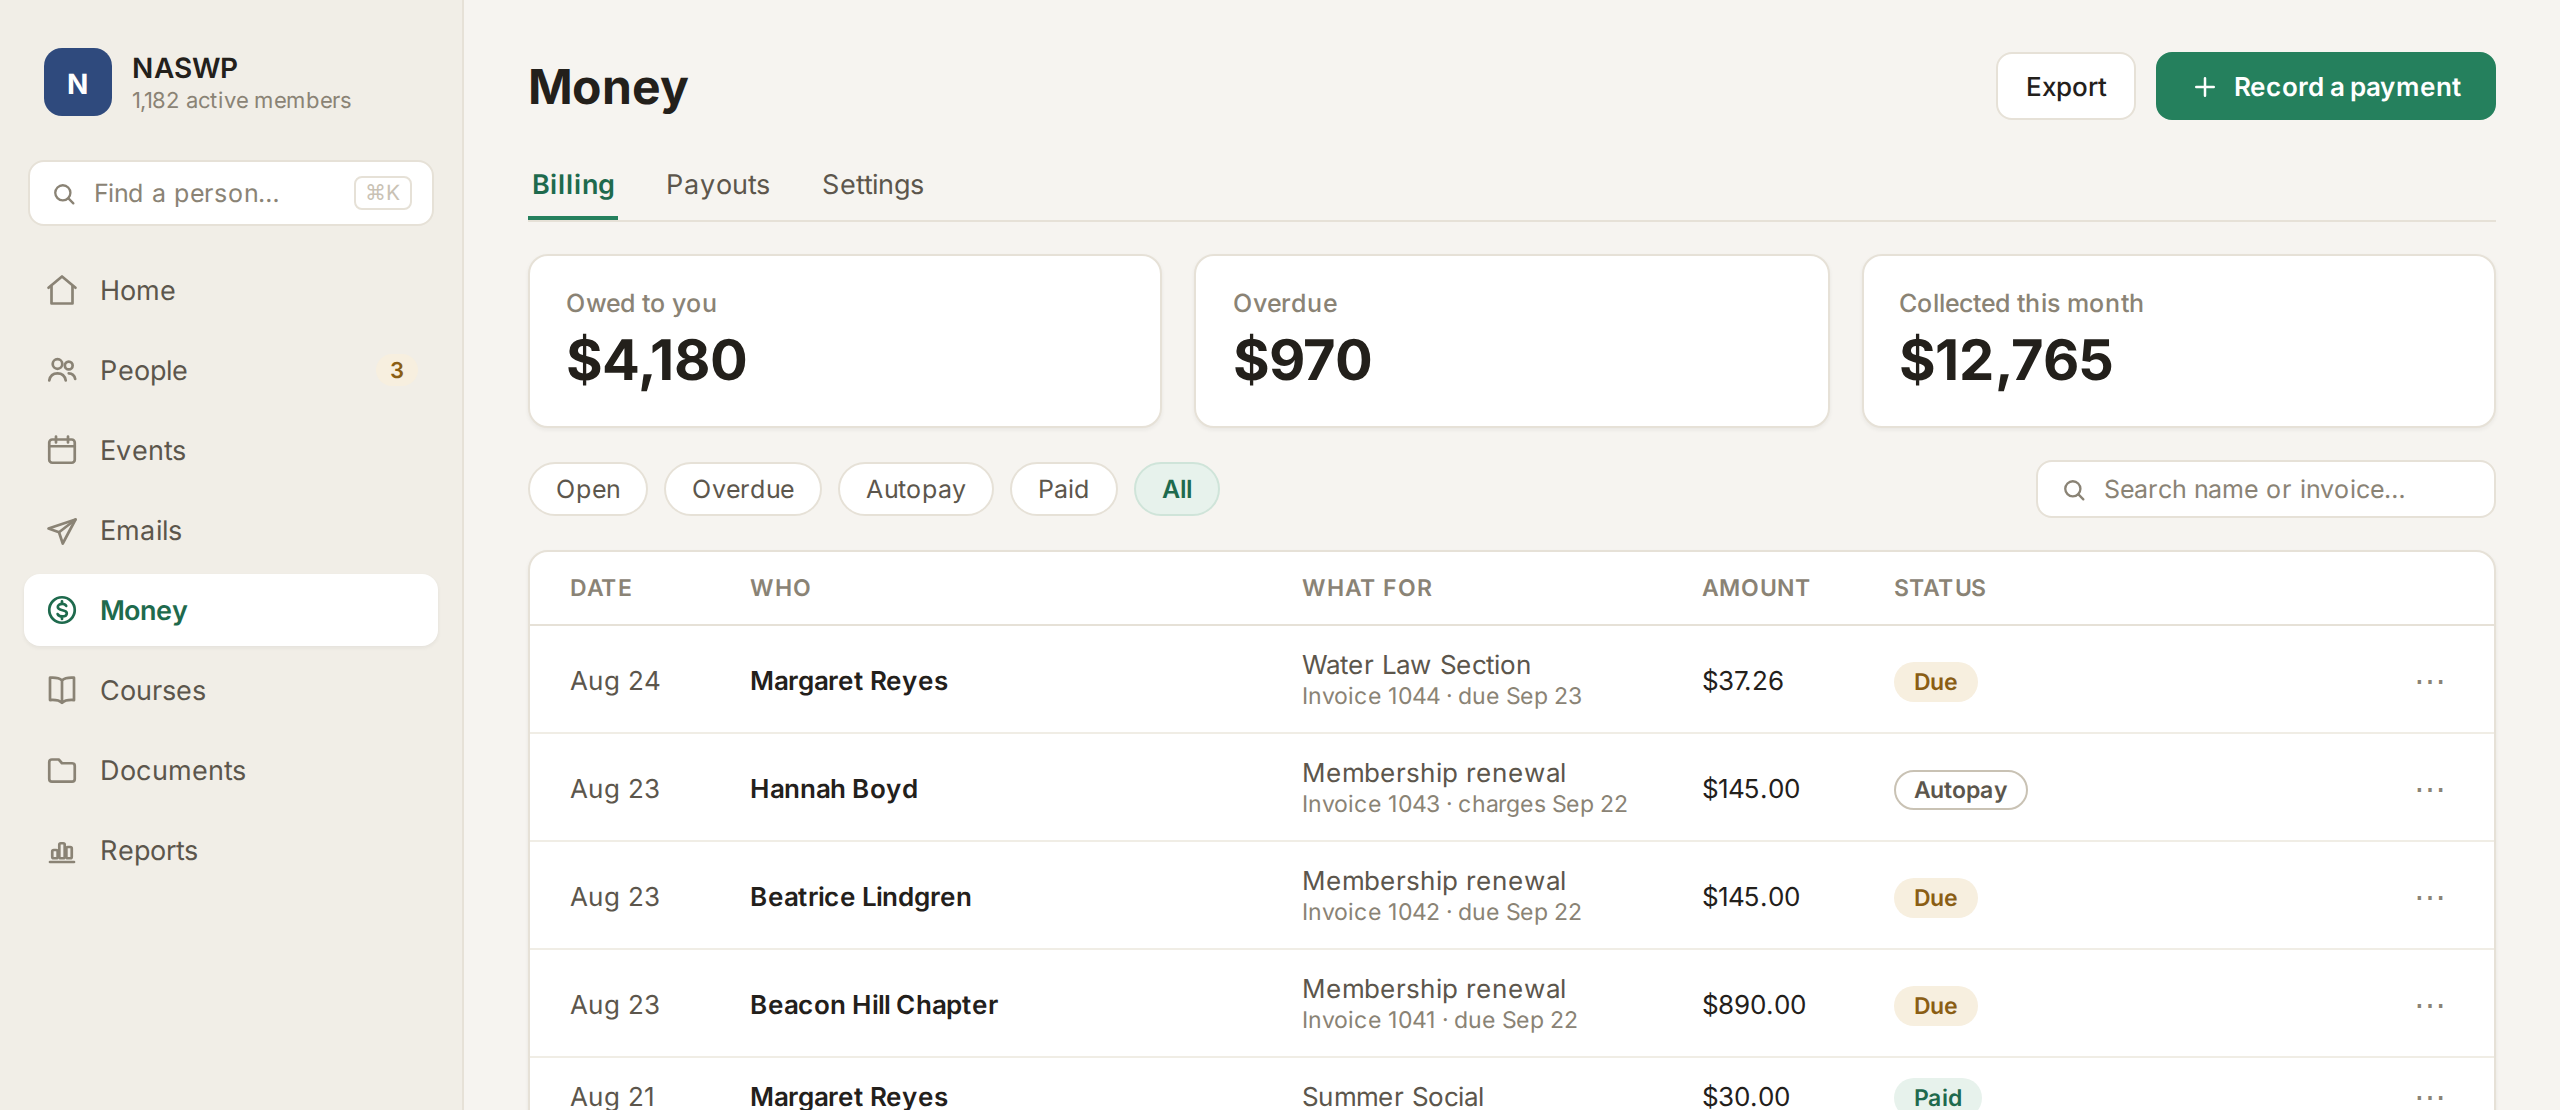Open the Events calendar icon
The width and height of the screenshot is (2560, 1110).
pos(62,450)
